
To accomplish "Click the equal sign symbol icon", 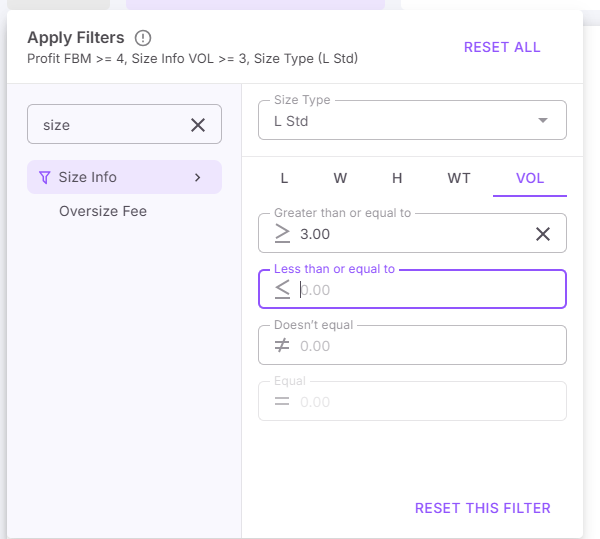I will tap(282, 401).
